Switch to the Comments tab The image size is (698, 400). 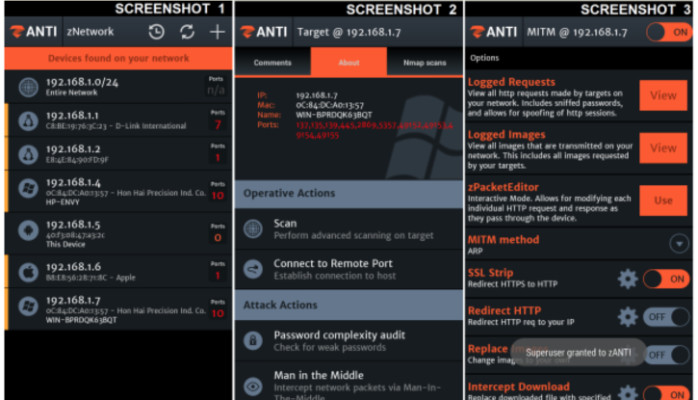272,63
